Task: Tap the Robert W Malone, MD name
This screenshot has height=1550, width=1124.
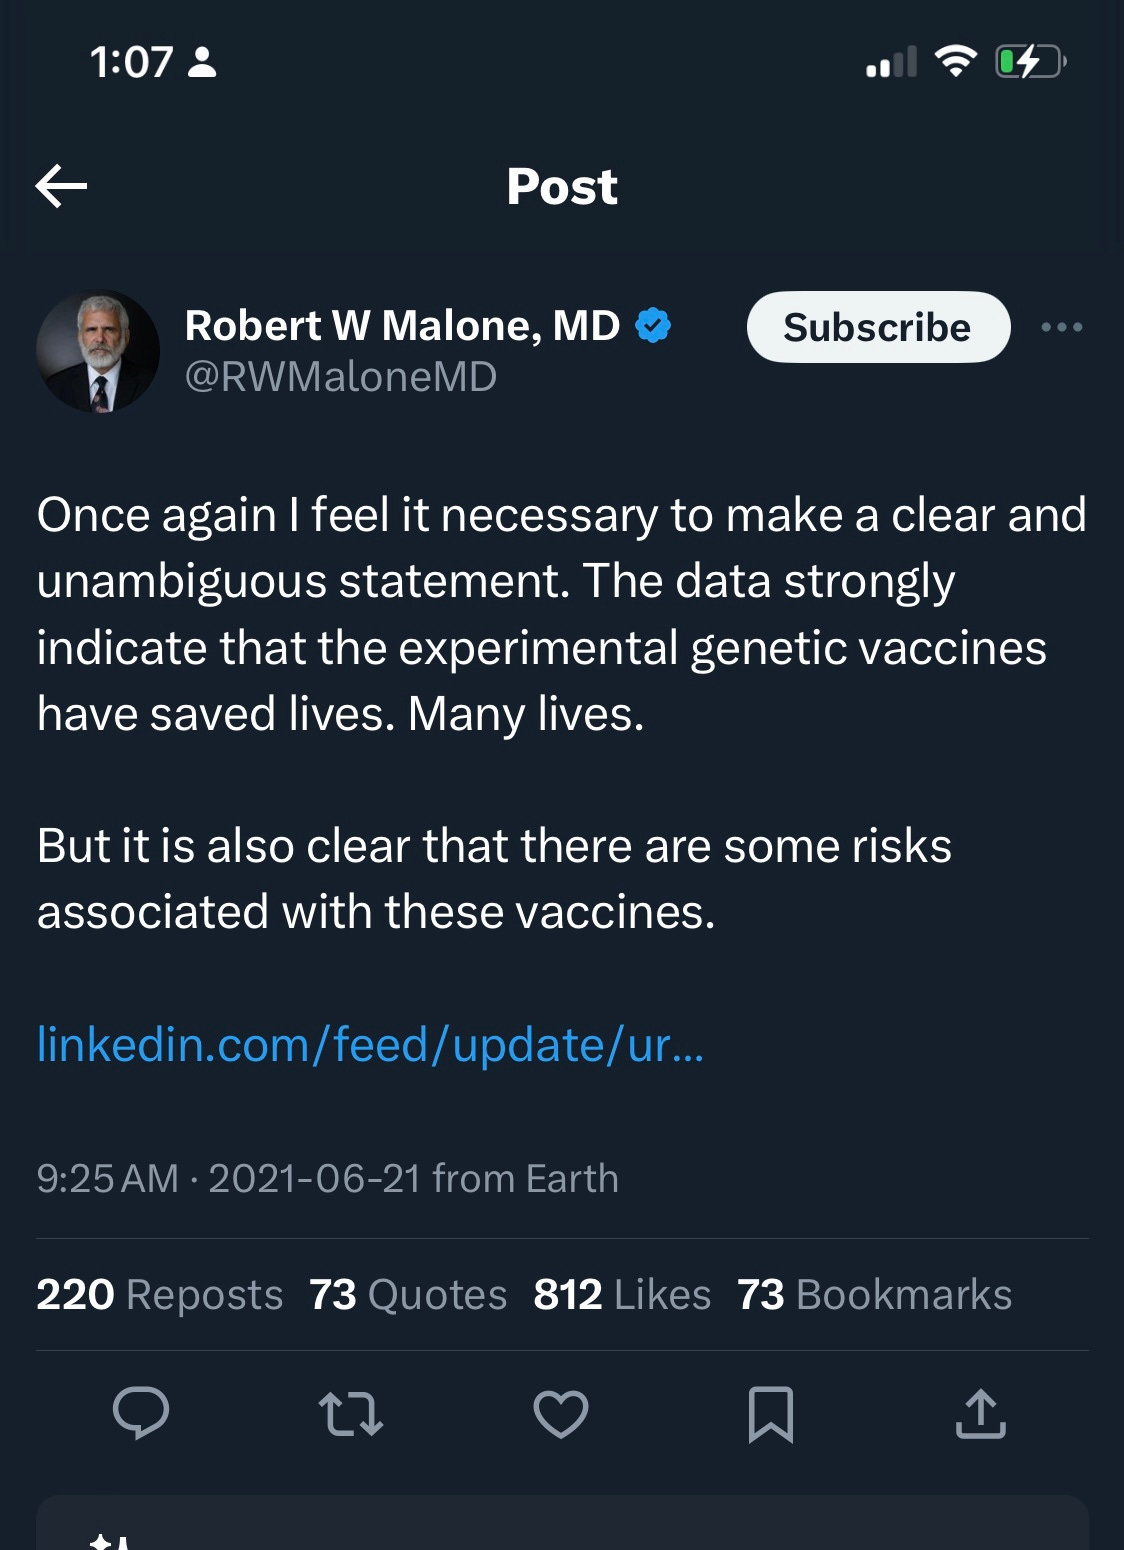Action: tap(402, 326)
